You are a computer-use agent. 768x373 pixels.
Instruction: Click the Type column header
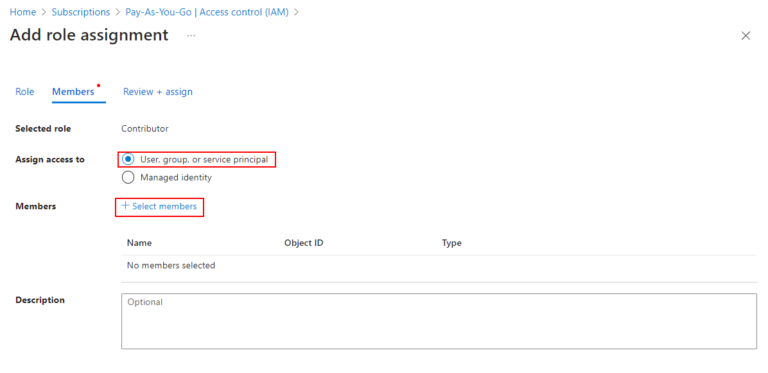(x=452, y=243)
